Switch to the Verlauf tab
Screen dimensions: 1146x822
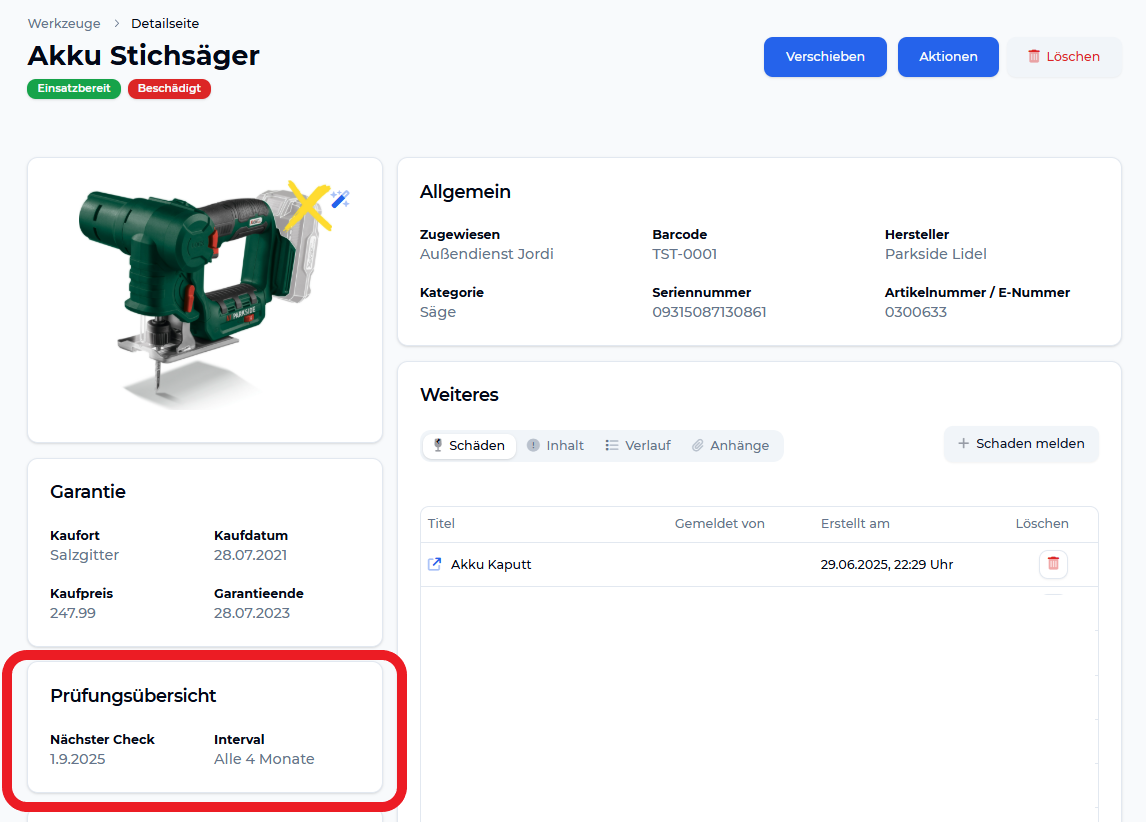[638, 446]
